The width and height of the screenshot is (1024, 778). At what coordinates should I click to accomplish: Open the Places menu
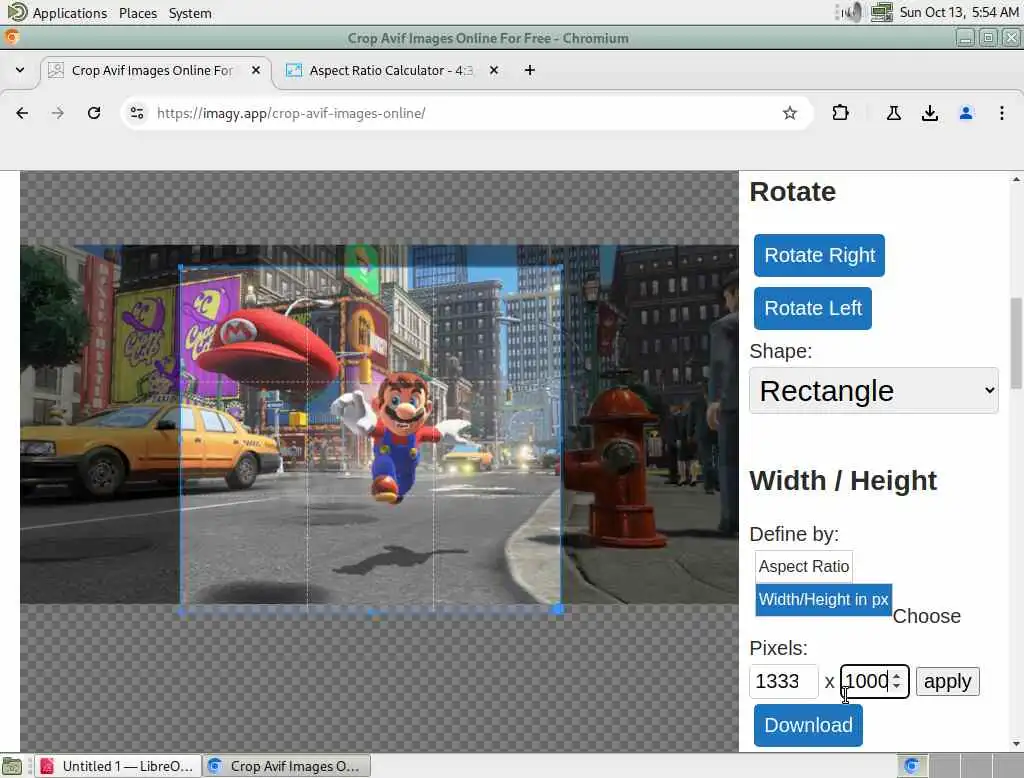(138, 13)
